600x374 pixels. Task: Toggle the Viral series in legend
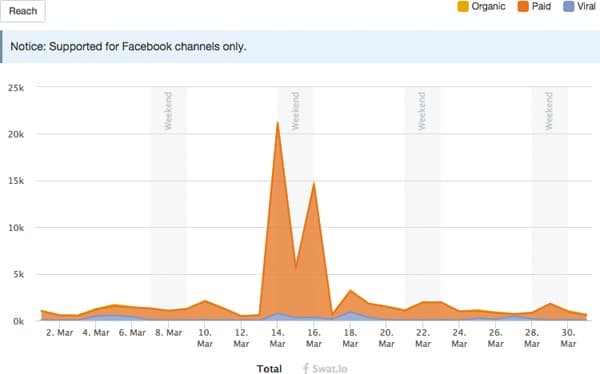[x=579, y=7]
